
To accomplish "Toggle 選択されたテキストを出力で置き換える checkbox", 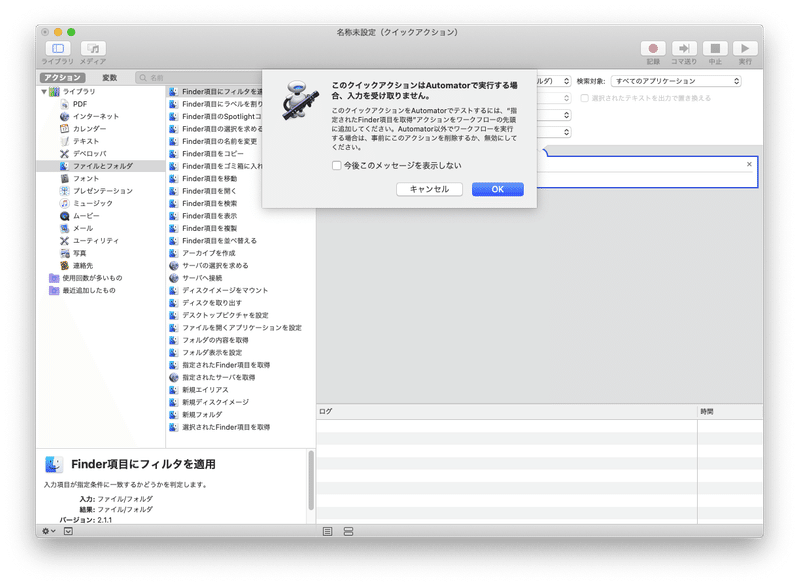I will point(585,98).
